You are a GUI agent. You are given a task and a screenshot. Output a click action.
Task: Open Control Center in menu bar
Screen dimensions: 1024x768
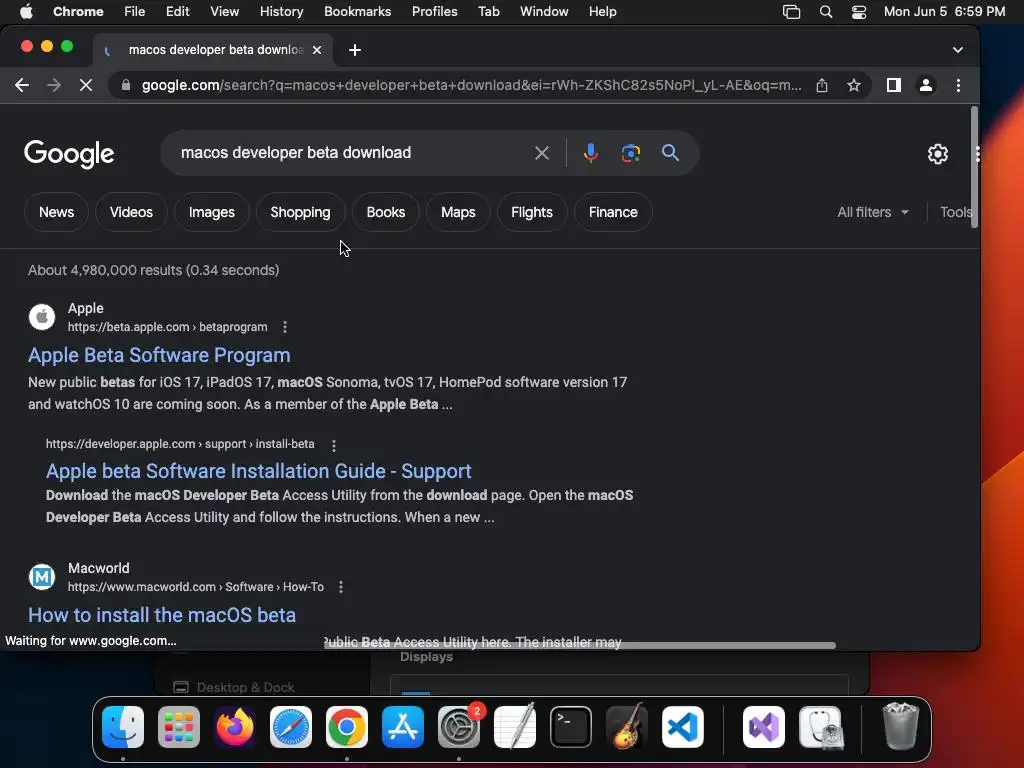859,11
